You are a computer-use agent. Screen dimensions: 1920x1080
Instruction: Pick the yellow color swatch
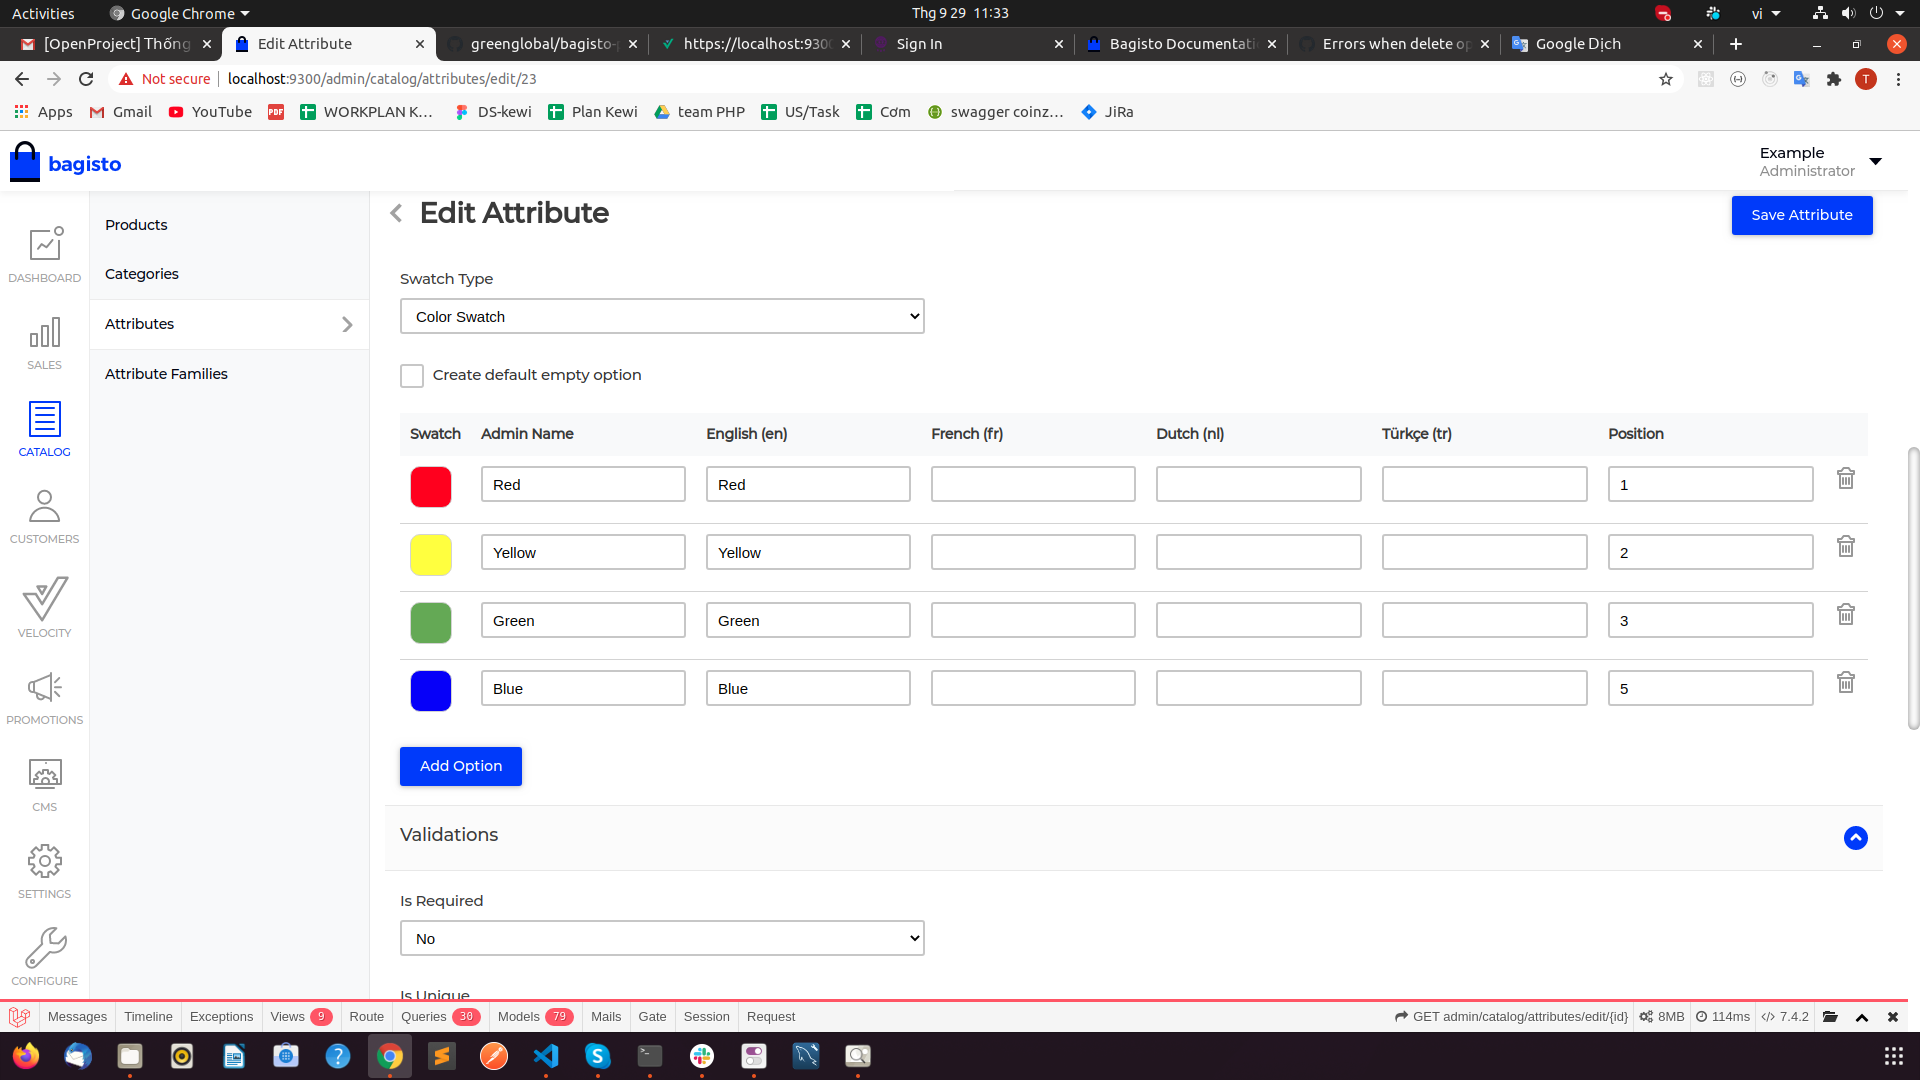coord(431,555)
